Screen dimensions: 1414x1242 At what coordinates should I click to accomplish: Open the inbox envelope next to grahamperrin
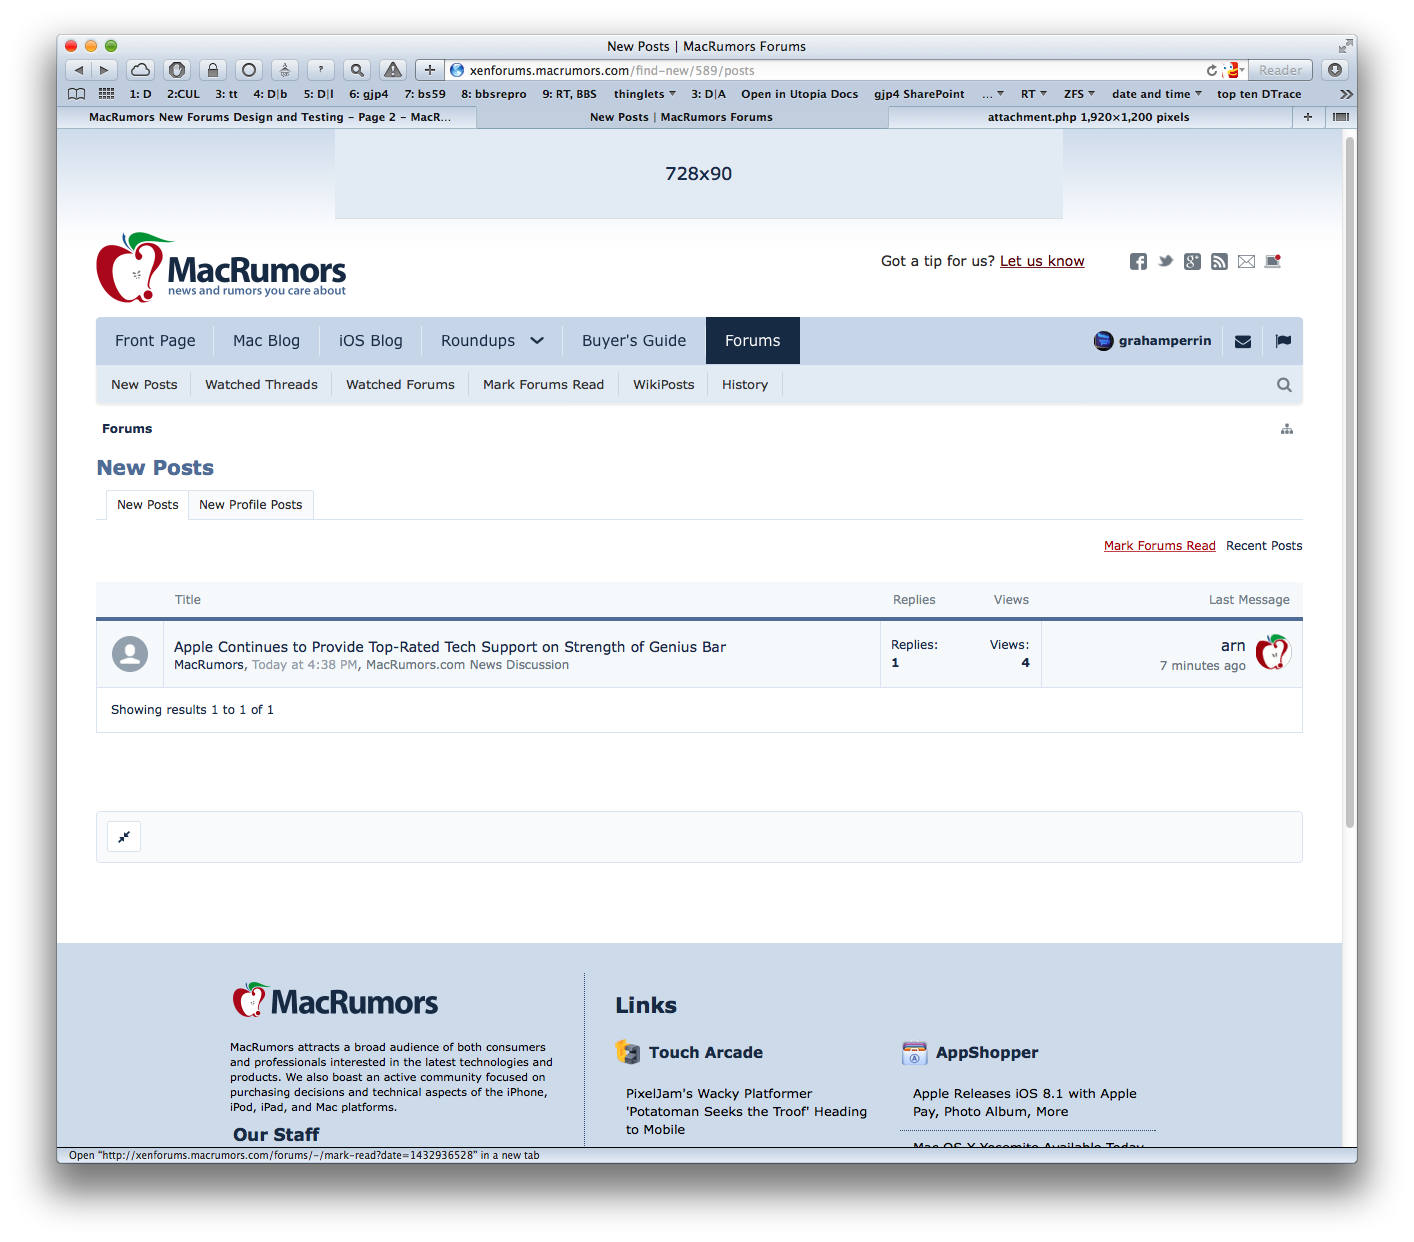click(1243, 341)
